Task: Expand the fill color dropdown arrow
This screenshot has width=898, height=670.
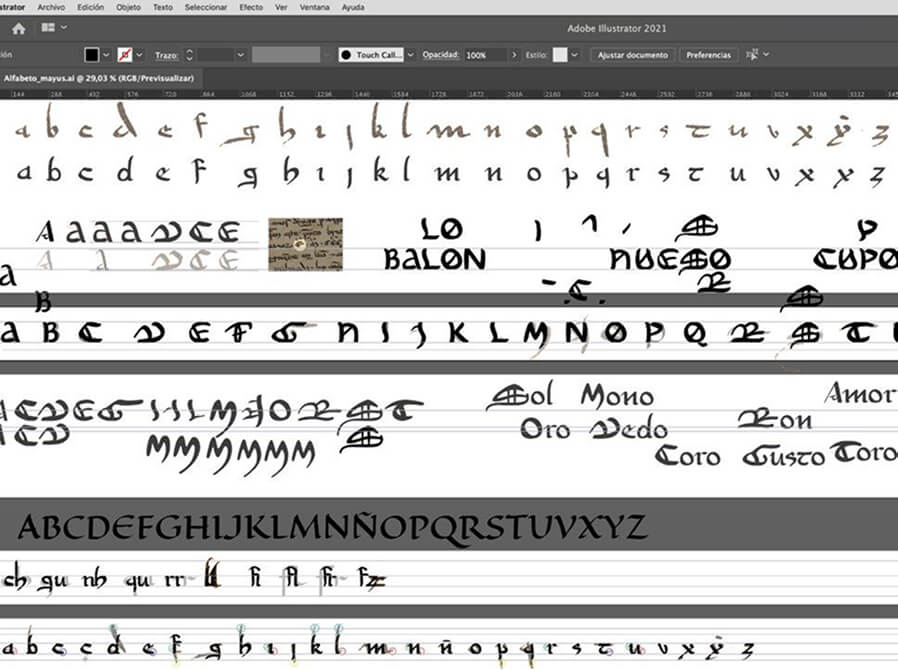Action: pos(107,55)
